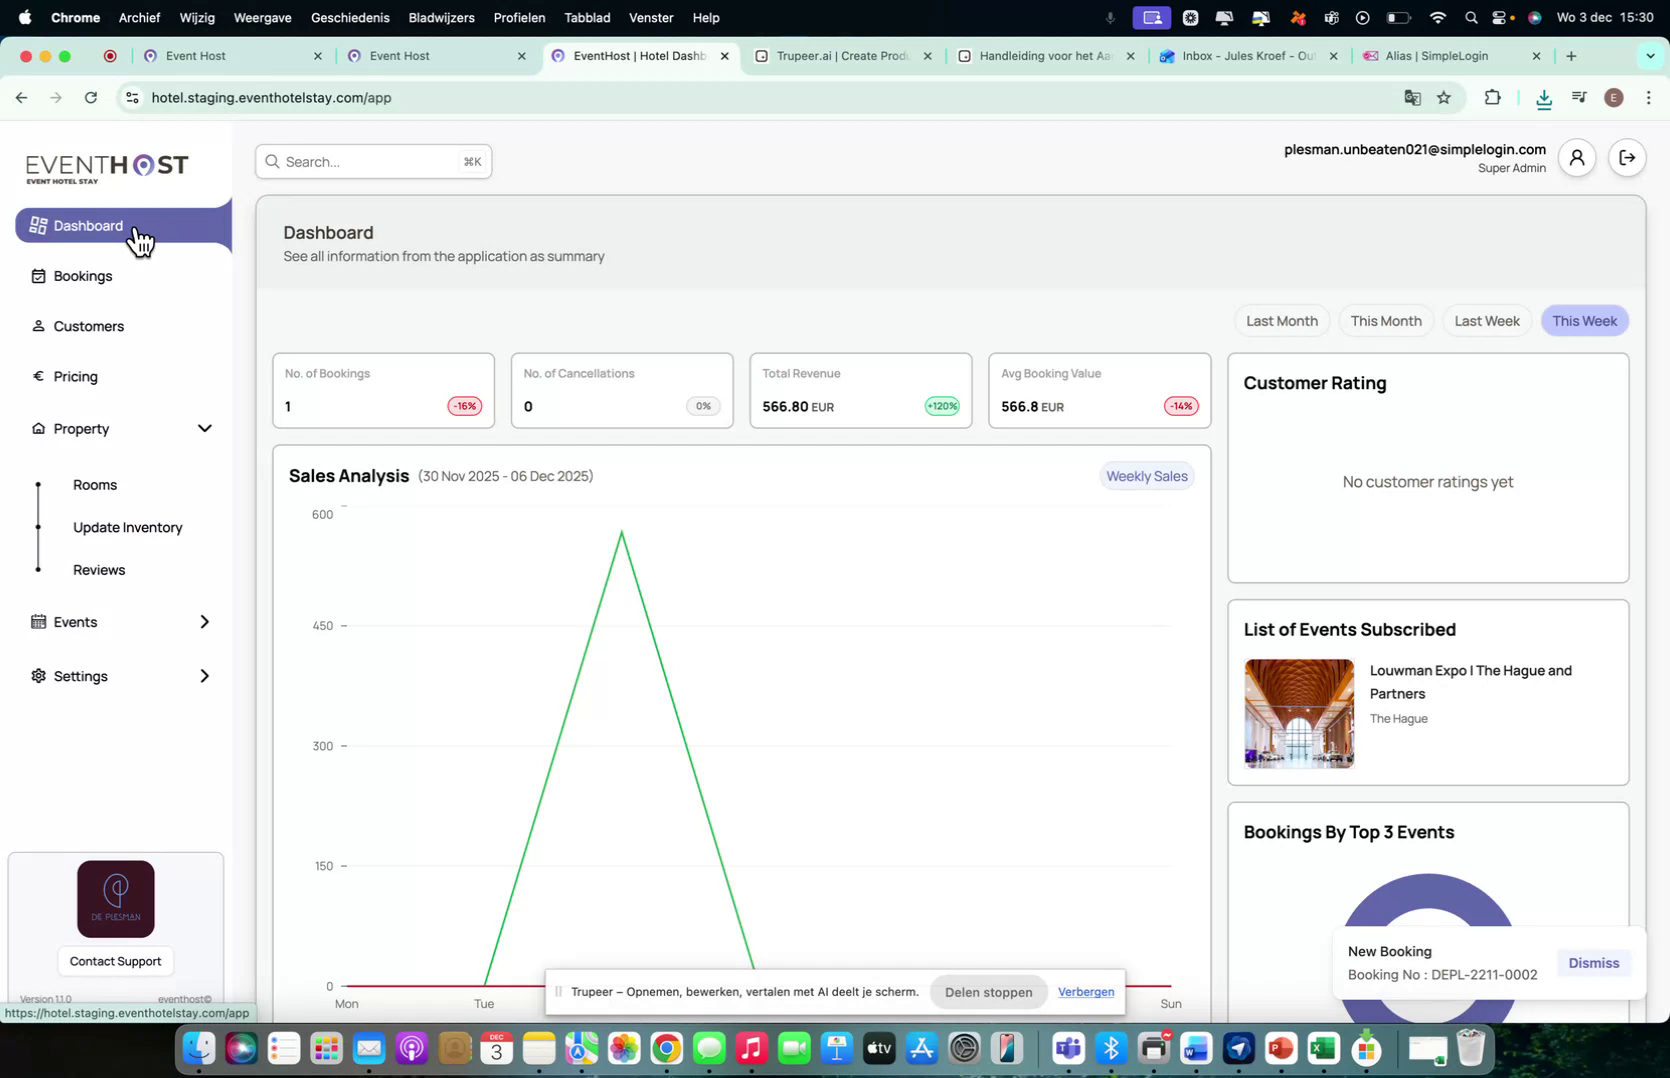Screen dimensions: 1670x1078
Task: Expand the Events section
Action: [x=205, y=621]
